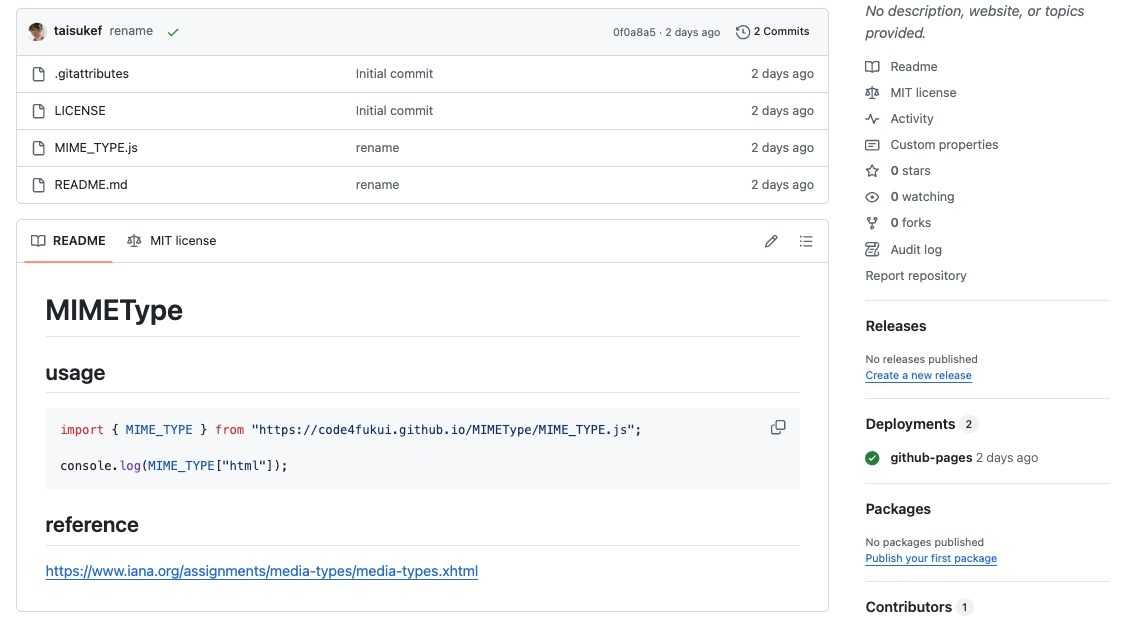Screen dimensions: 1128x631
Task: Click Create a new release
Action: (x=918, y=376)
